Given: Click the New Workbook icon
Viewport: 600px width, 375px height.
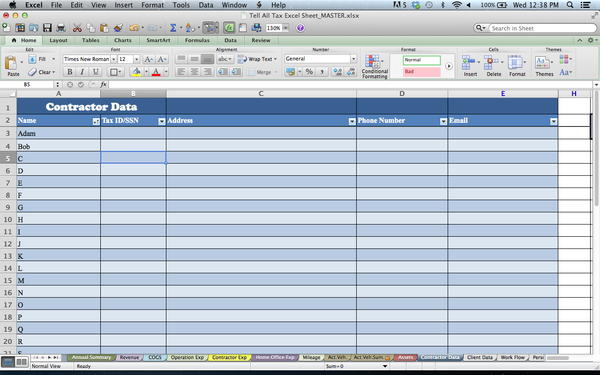Looking at the screenshot, I should 6,28.
